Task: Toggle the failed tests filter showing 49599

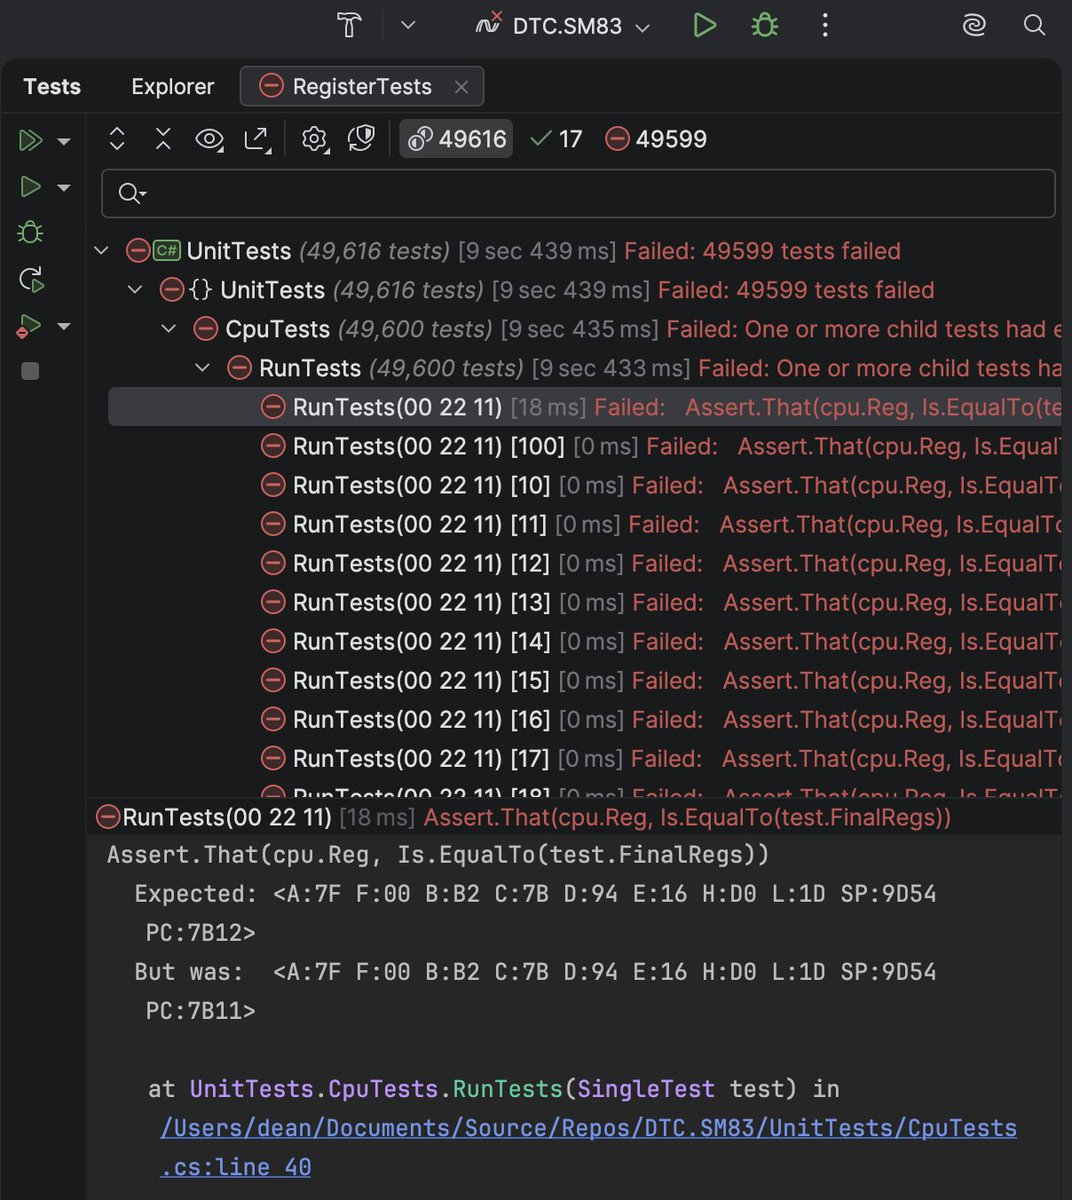Action: tap(655, 139)
